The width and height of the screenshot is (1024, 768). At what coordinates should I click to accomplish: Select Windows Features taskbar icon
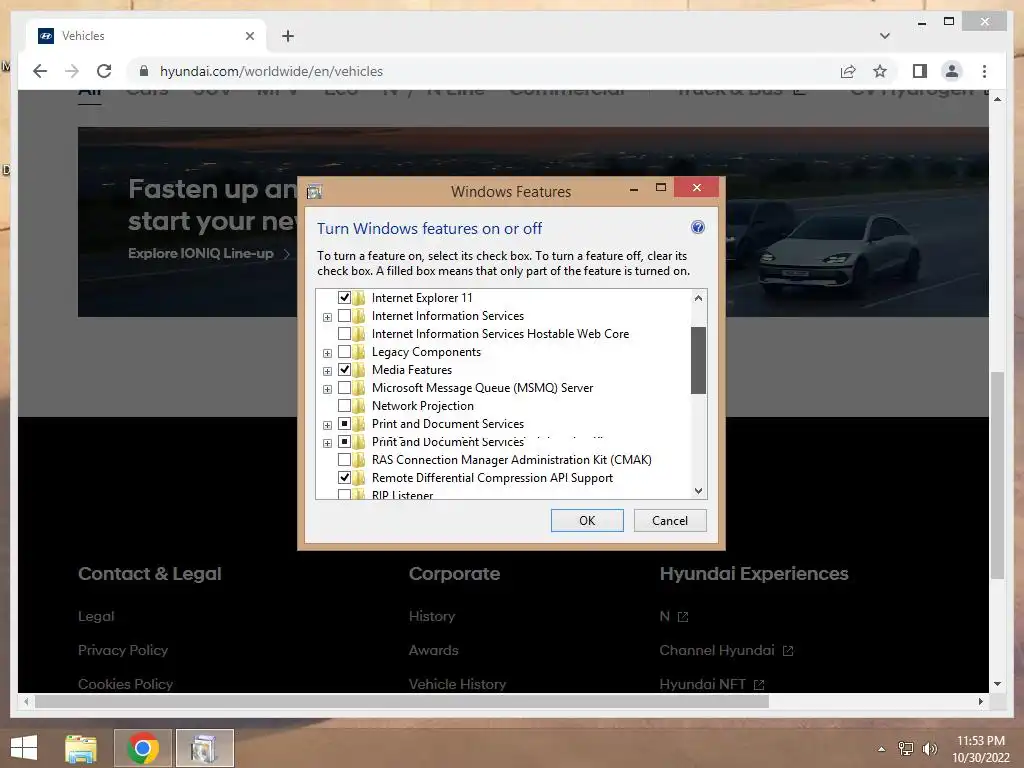204,748
